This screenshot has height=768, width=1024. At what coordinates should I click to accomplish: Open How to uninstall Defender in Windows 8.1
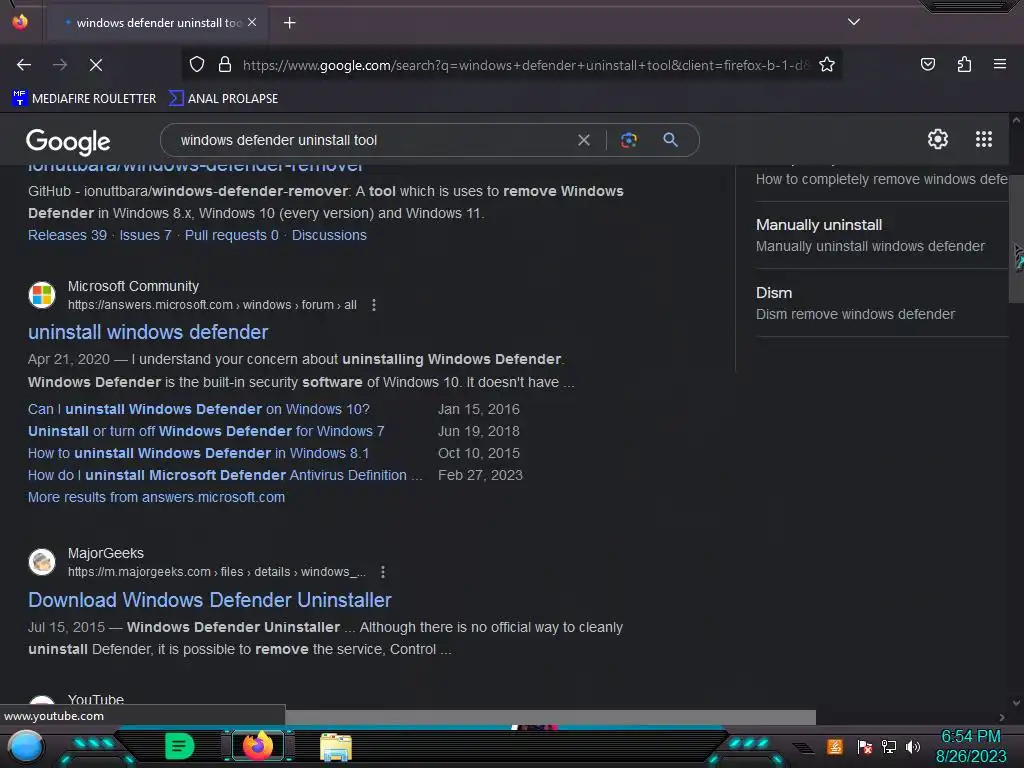coord(198,453)
